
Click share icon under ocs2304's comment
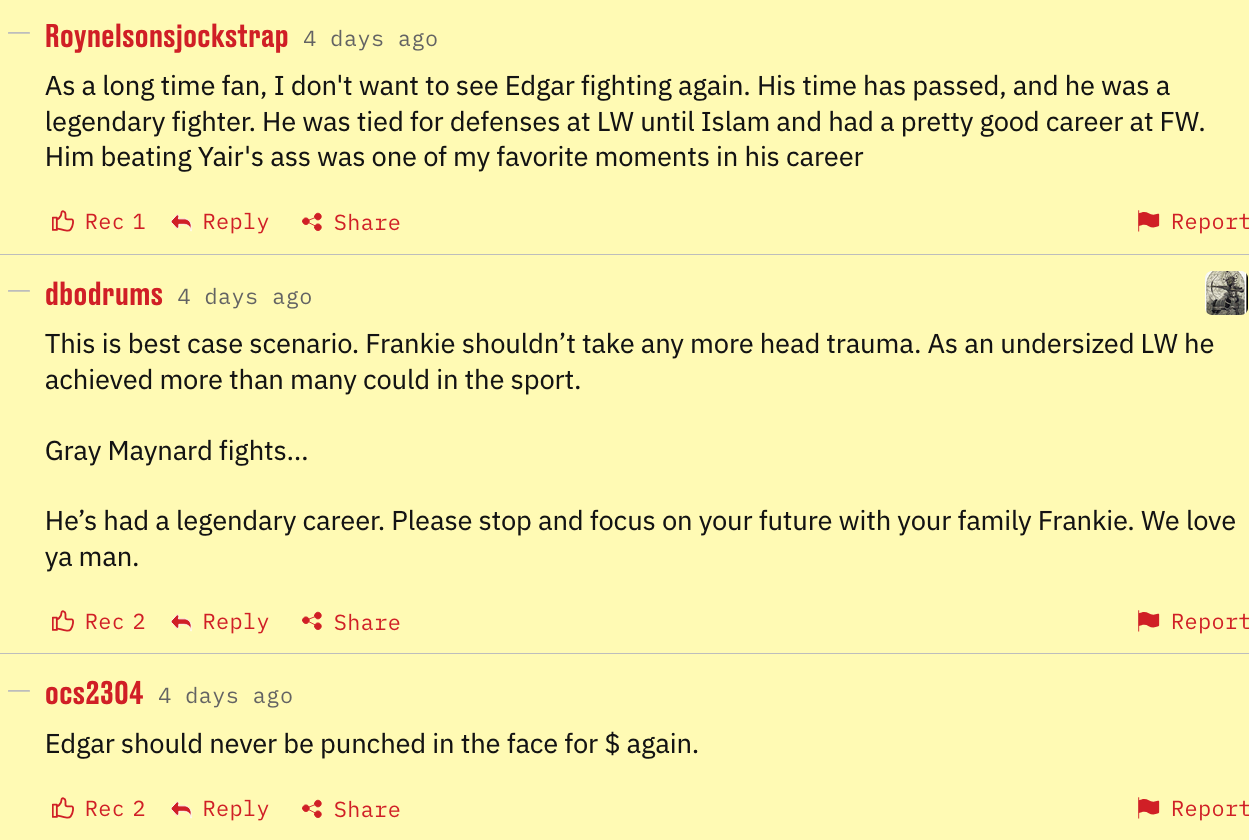pos(312,809)
